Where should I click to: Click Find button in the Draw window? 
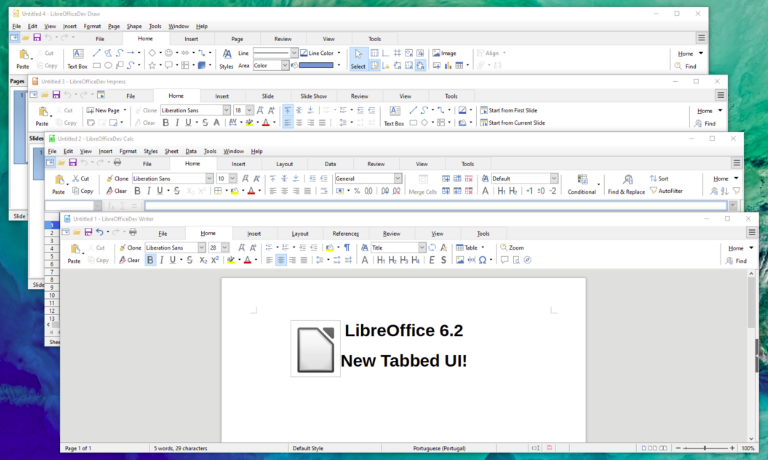pyautogui.click(x=686, y=66)
